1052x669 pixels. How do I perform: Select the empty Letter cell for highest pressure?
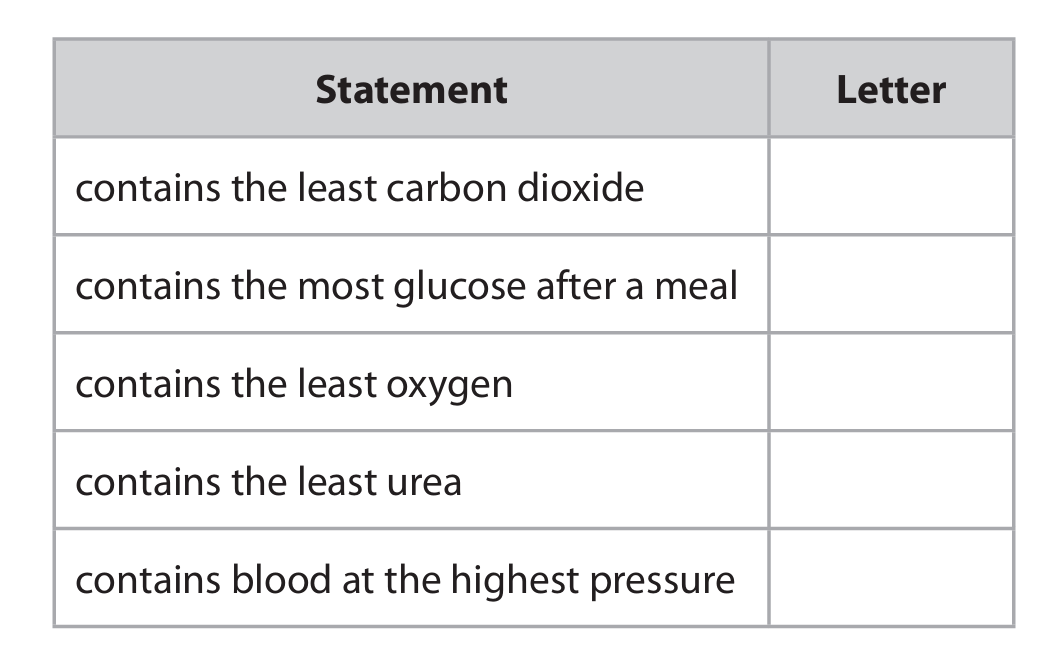point(890,579)
